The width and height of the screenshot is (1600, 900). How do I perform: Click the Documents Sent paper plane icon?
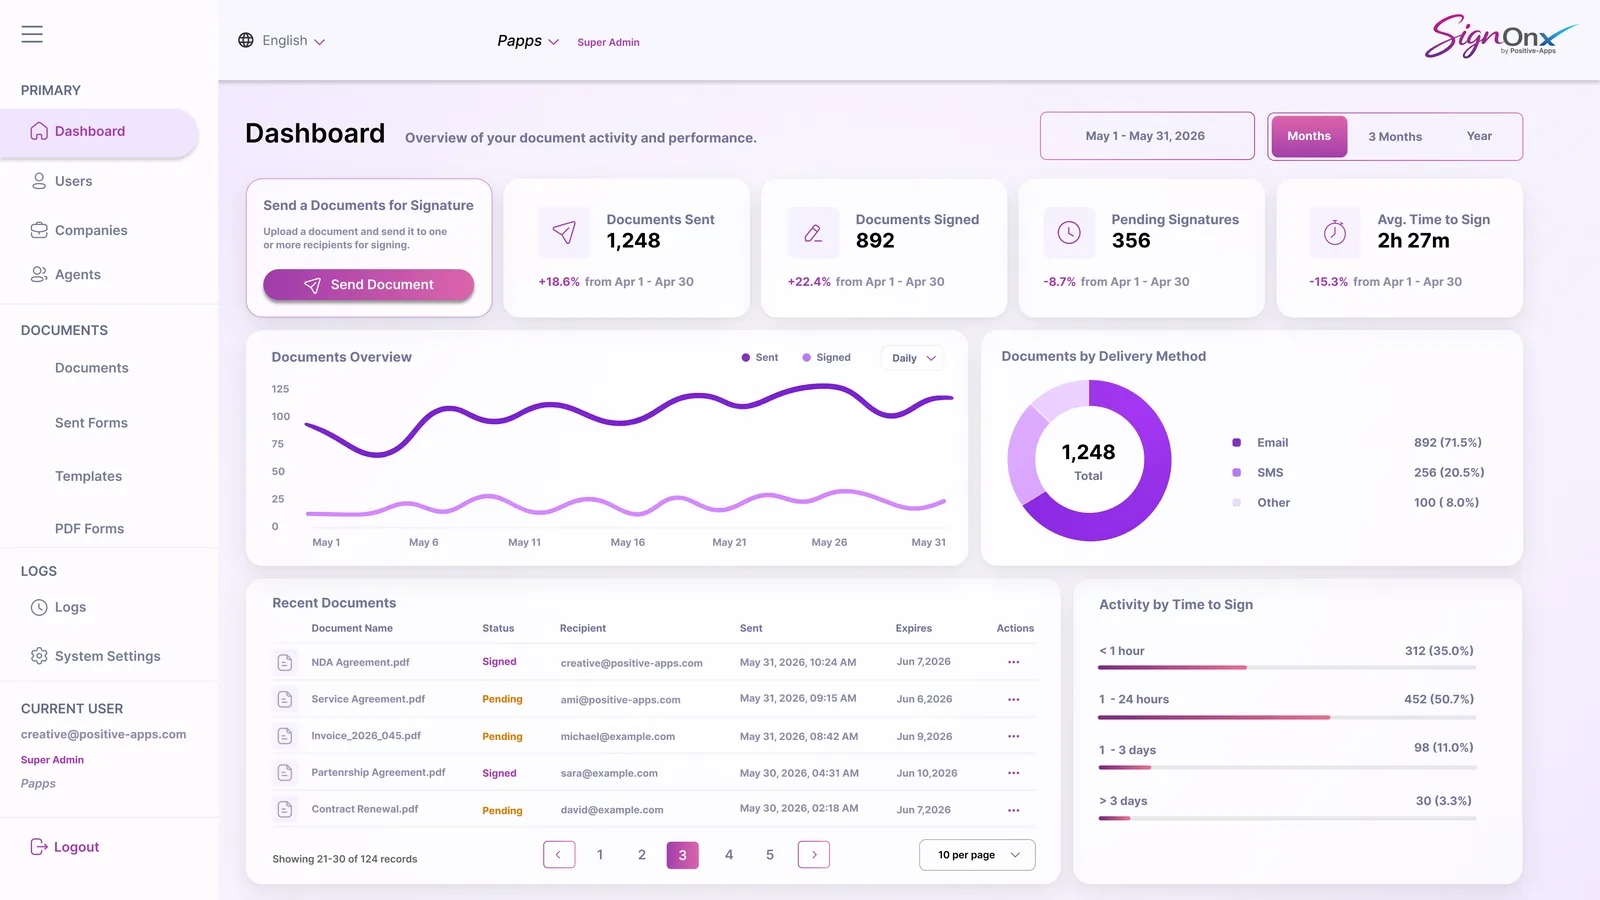[564, 233]
